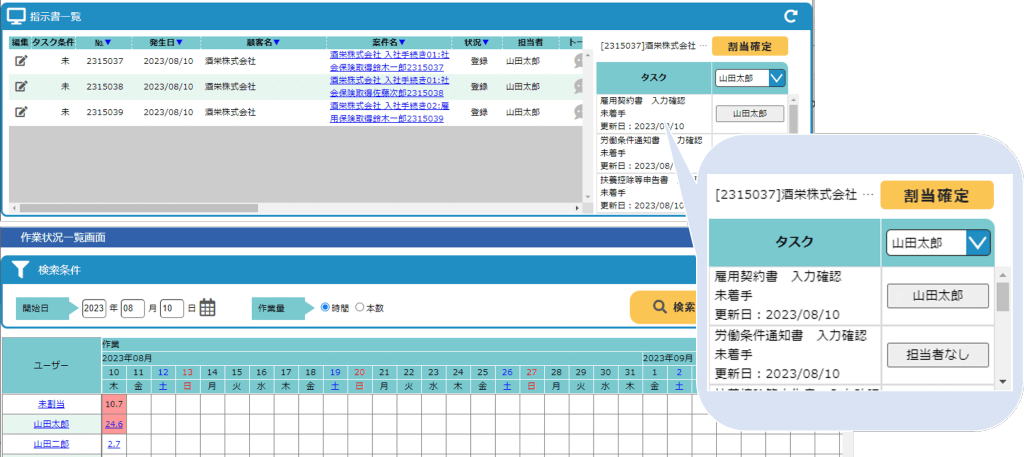Open the 顧客名 column filter arrow

click(276, 43)
